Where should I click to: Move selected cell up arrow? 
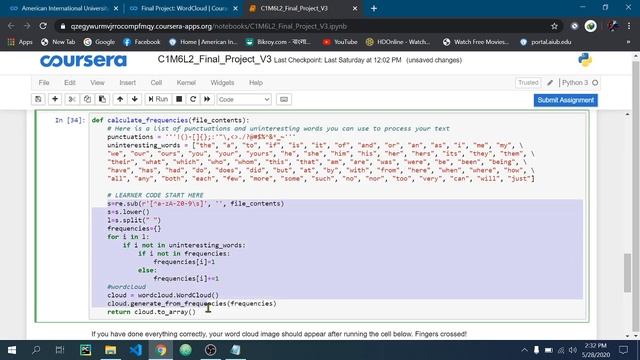(x=120, y=99)
